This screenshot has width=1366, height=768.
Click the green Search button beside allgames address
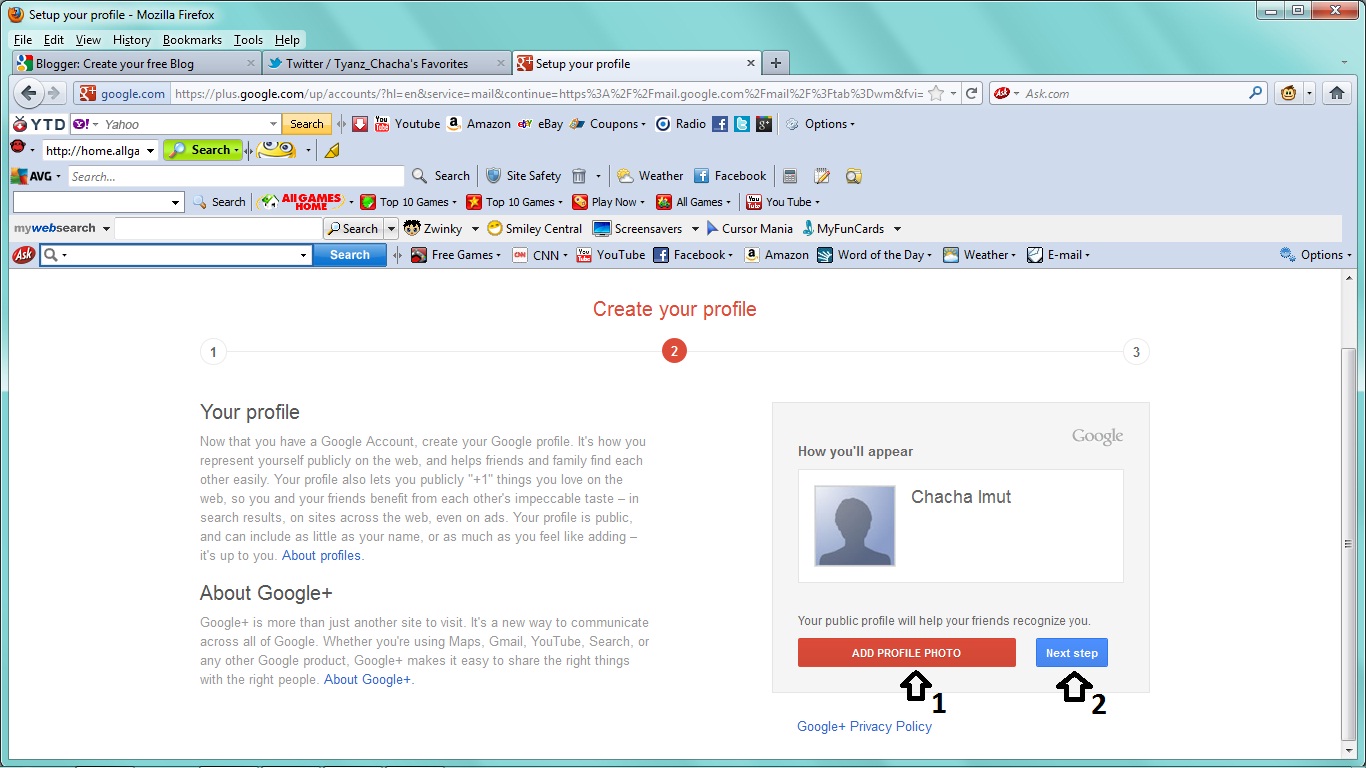tap(204, 150)
